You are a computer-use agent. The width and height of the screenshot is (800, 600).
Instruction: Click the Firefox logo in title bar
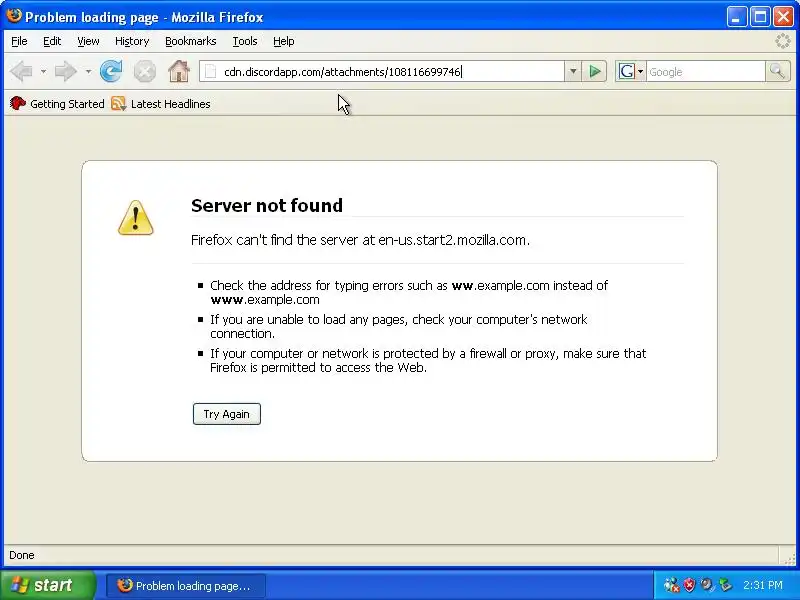tap(14, 16)
